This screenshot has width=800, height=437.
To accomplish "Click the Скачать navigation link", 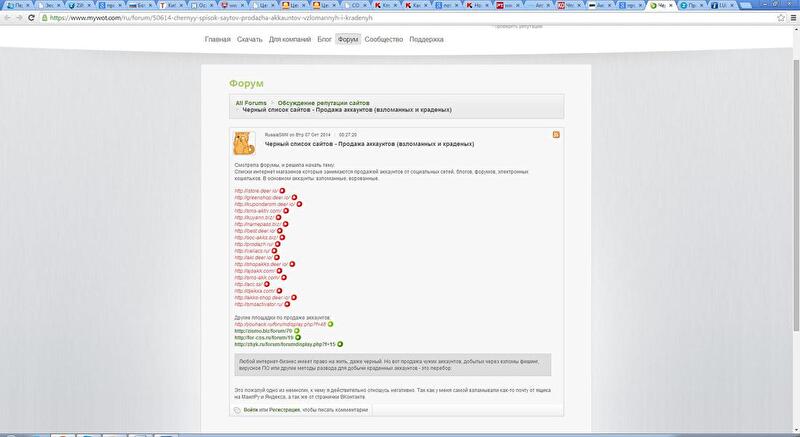I will (x=250, y=39).
